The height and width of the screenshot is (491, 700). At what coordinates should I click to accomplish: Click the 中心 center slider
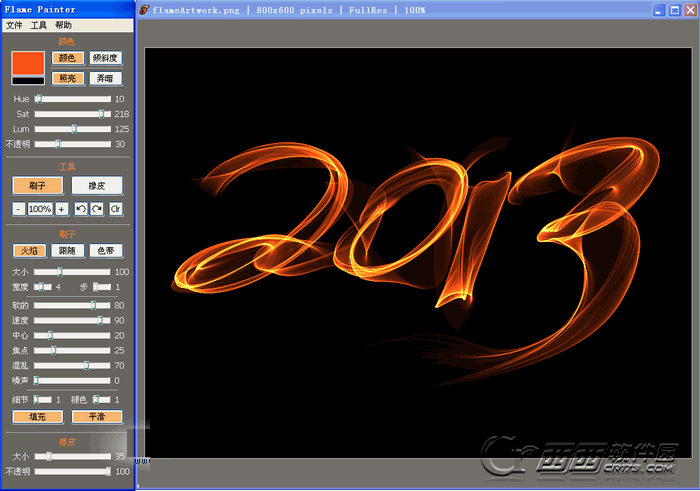[x=72, y=335]
